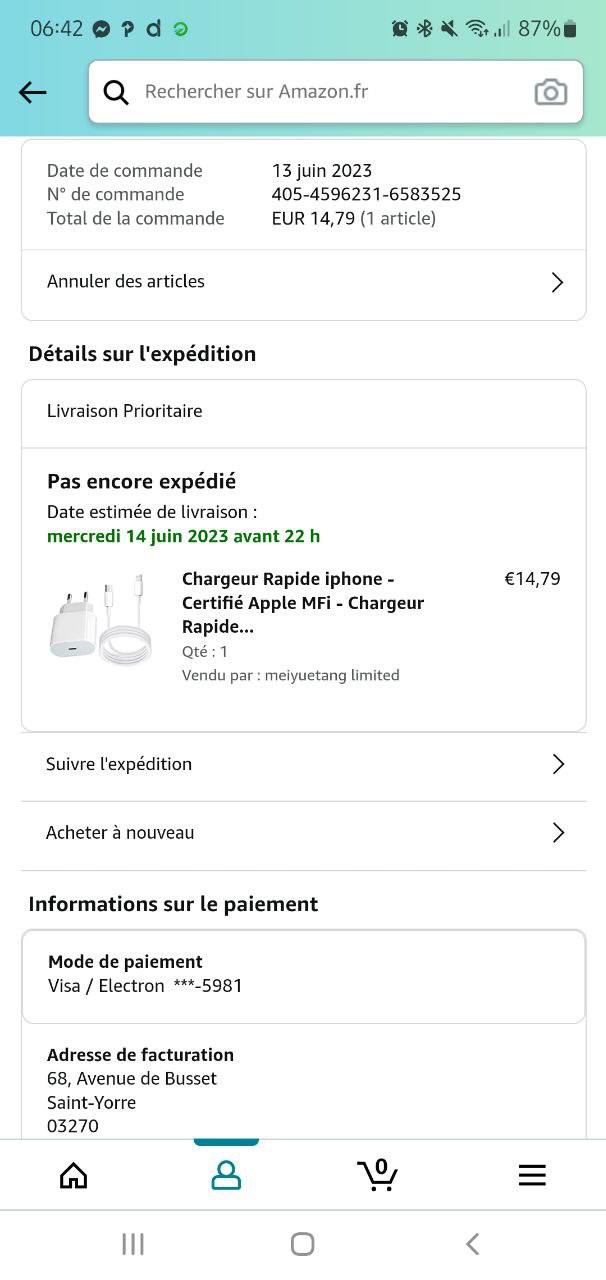Tap Annuler des articles row

[126, 282]
